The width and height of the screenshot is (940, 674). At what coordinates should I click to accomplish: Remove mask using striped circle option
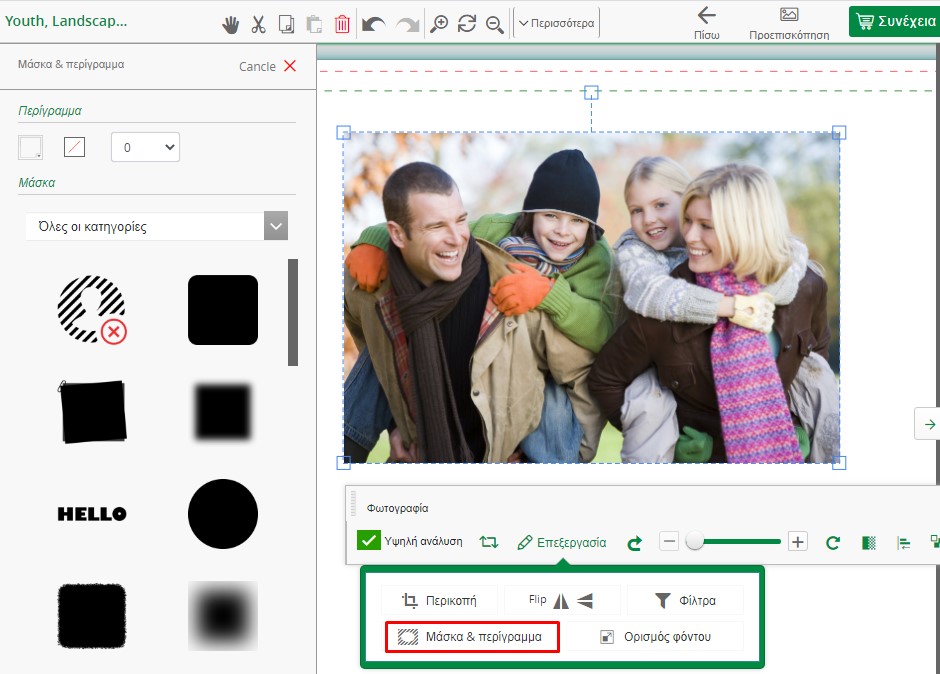[x=92, y=310]
